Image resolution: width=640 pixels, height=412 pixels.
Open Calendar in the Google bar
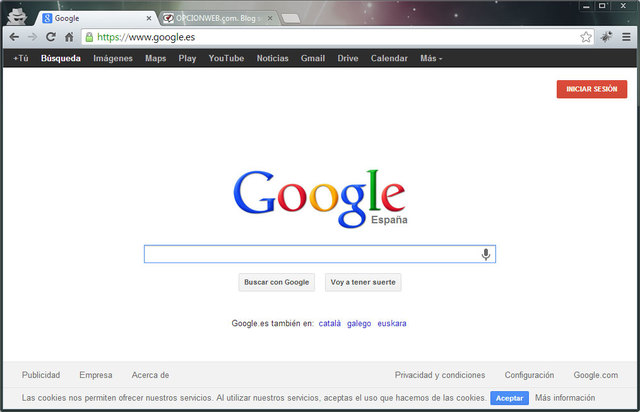coord(389,58)
